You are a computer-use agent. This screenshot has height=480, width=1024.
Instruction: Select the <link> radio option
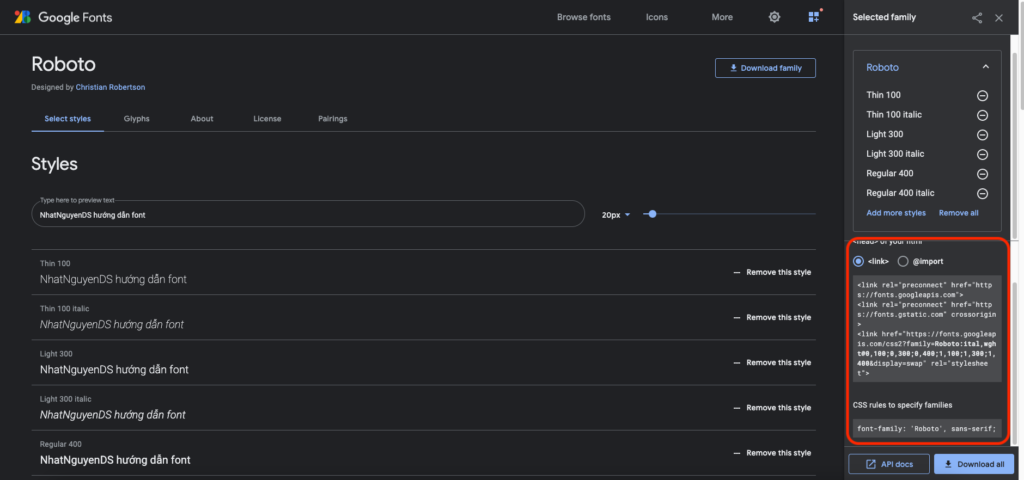[x=859, y=261]
